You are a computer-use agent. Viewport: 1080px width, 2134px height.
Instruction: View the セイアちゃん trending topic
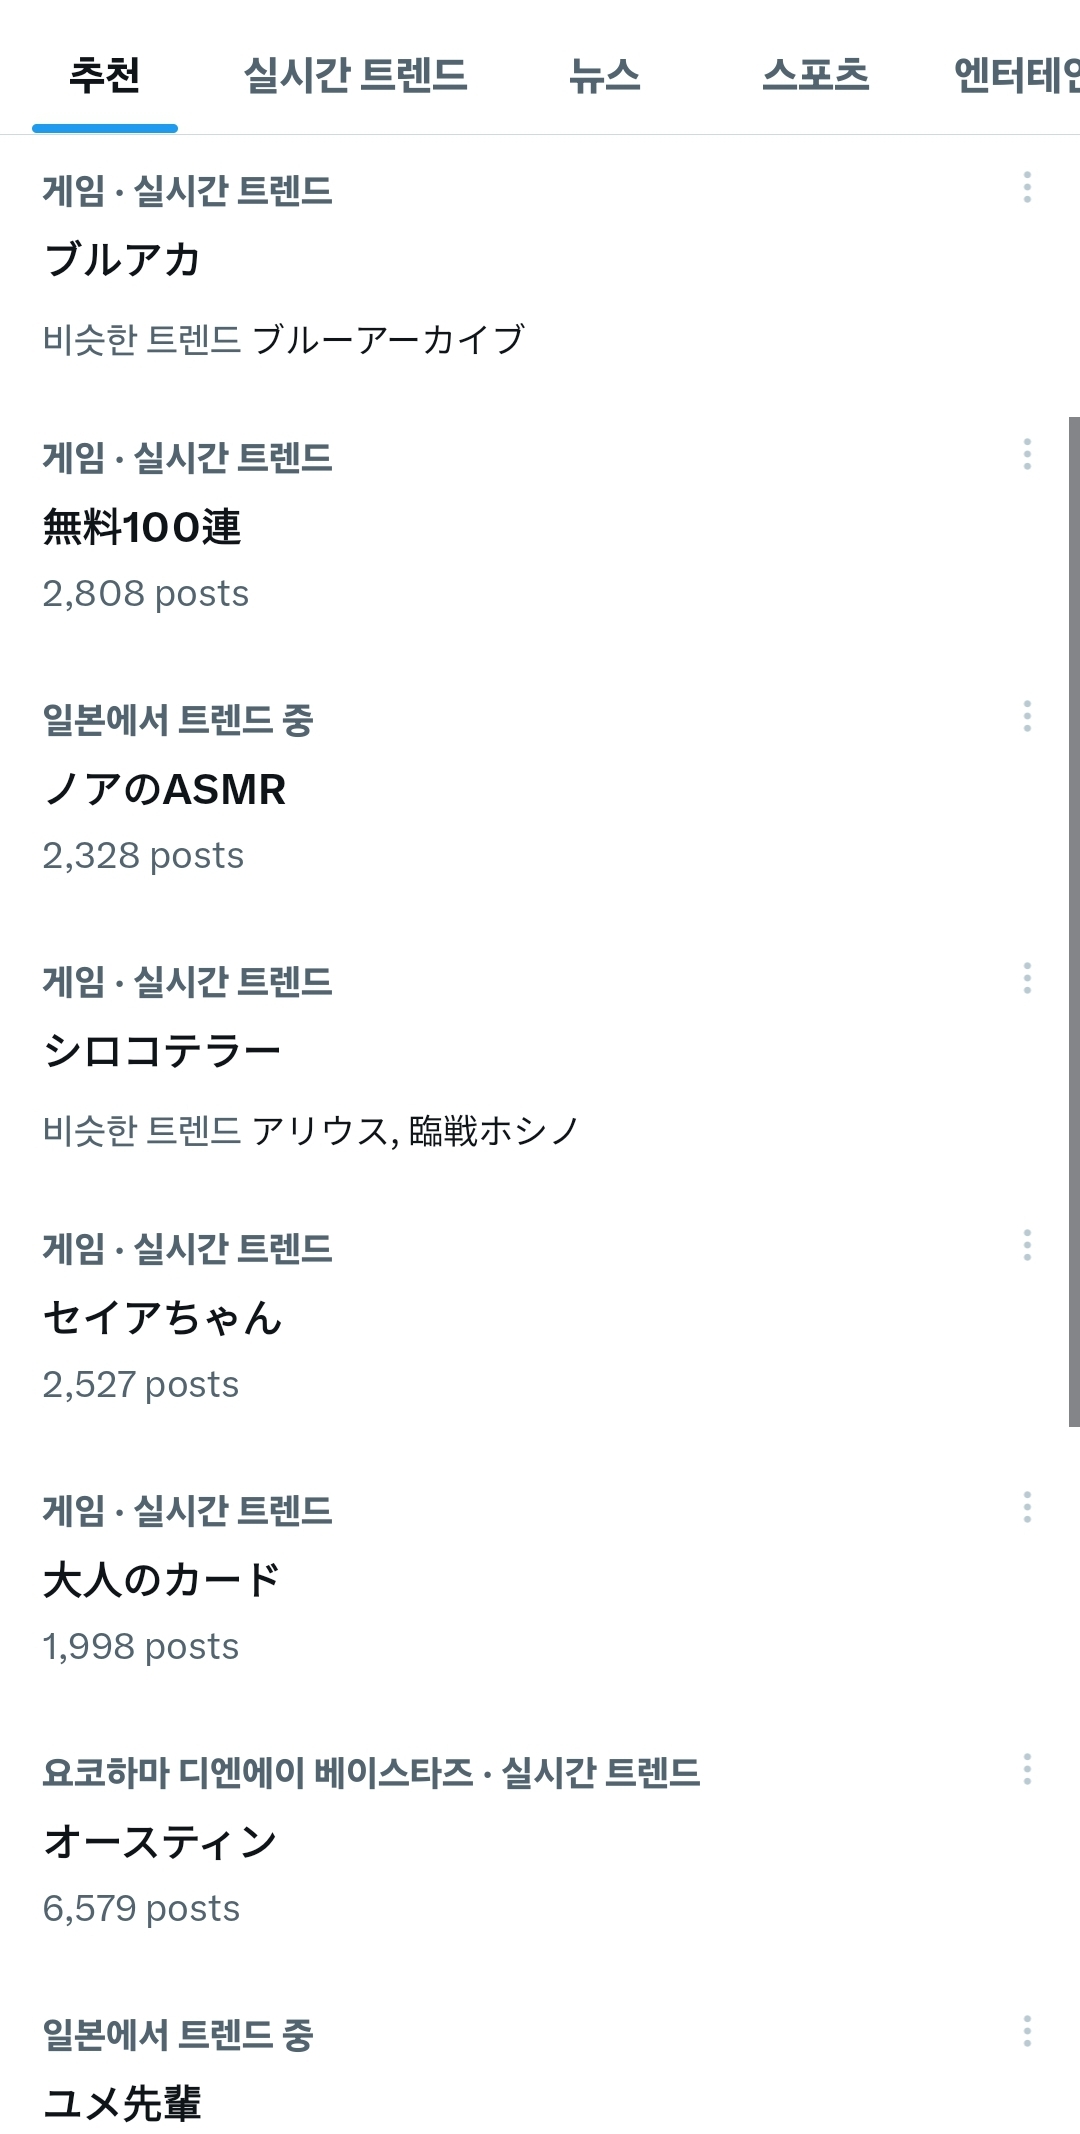coord(162,1318)
